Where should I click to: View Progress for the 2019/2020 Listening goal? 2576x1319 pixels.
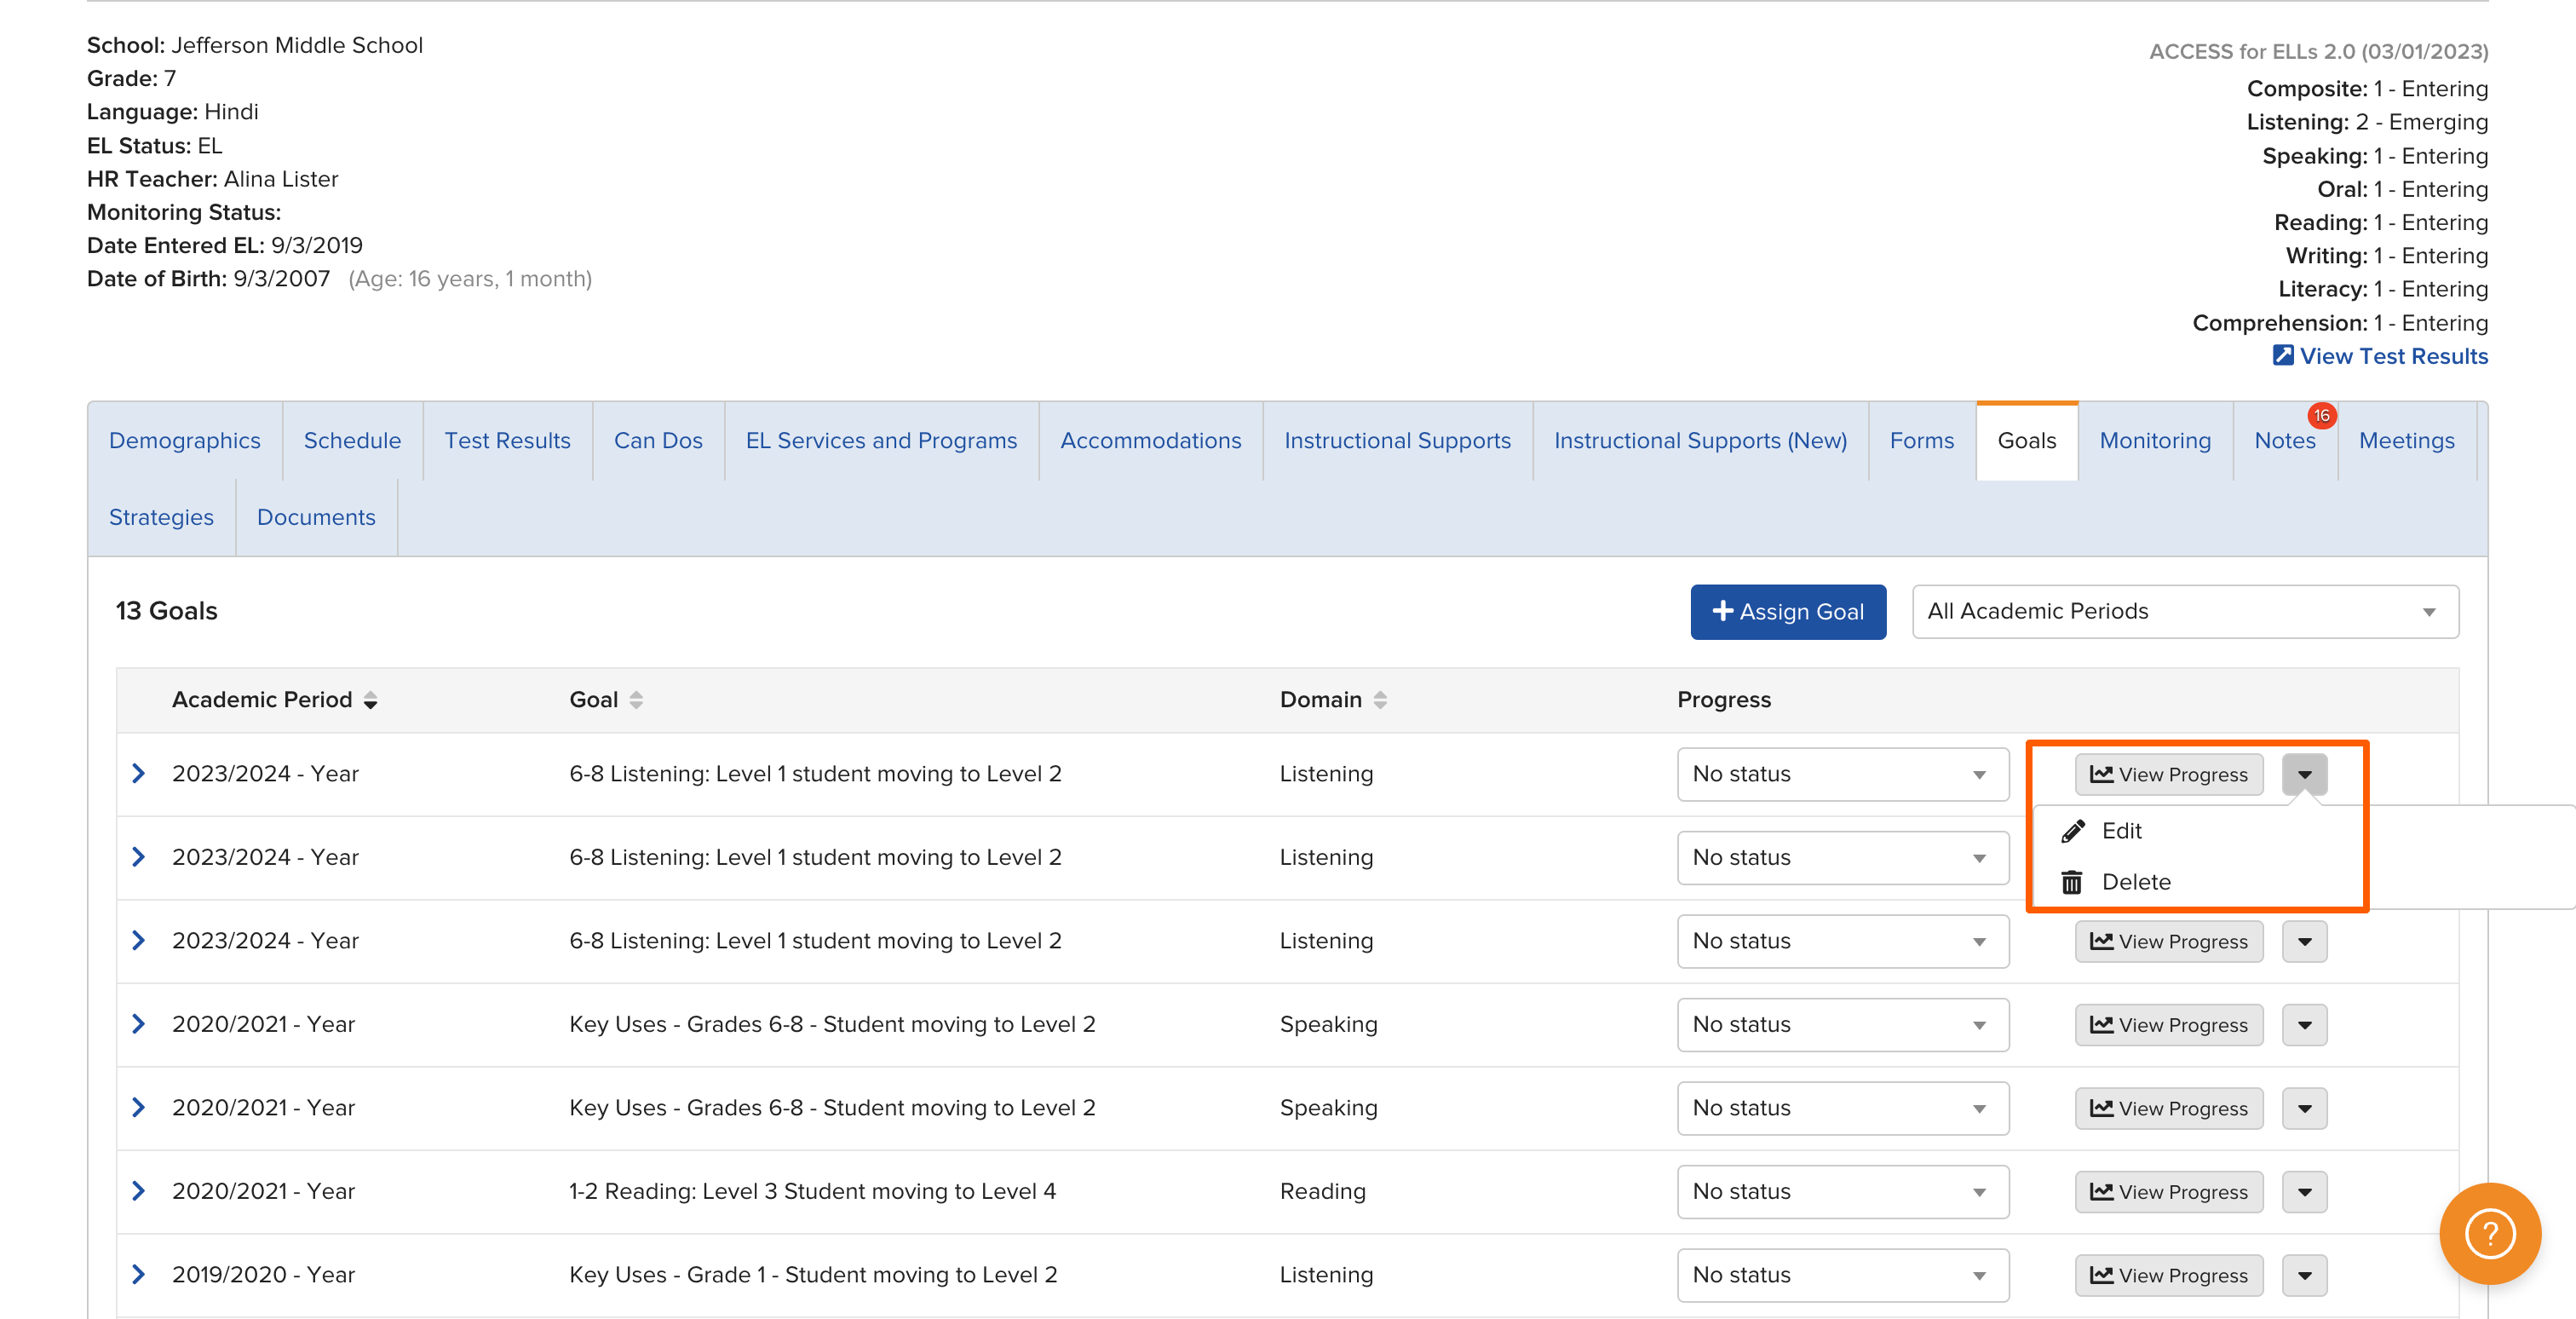click(2169, 1275)
